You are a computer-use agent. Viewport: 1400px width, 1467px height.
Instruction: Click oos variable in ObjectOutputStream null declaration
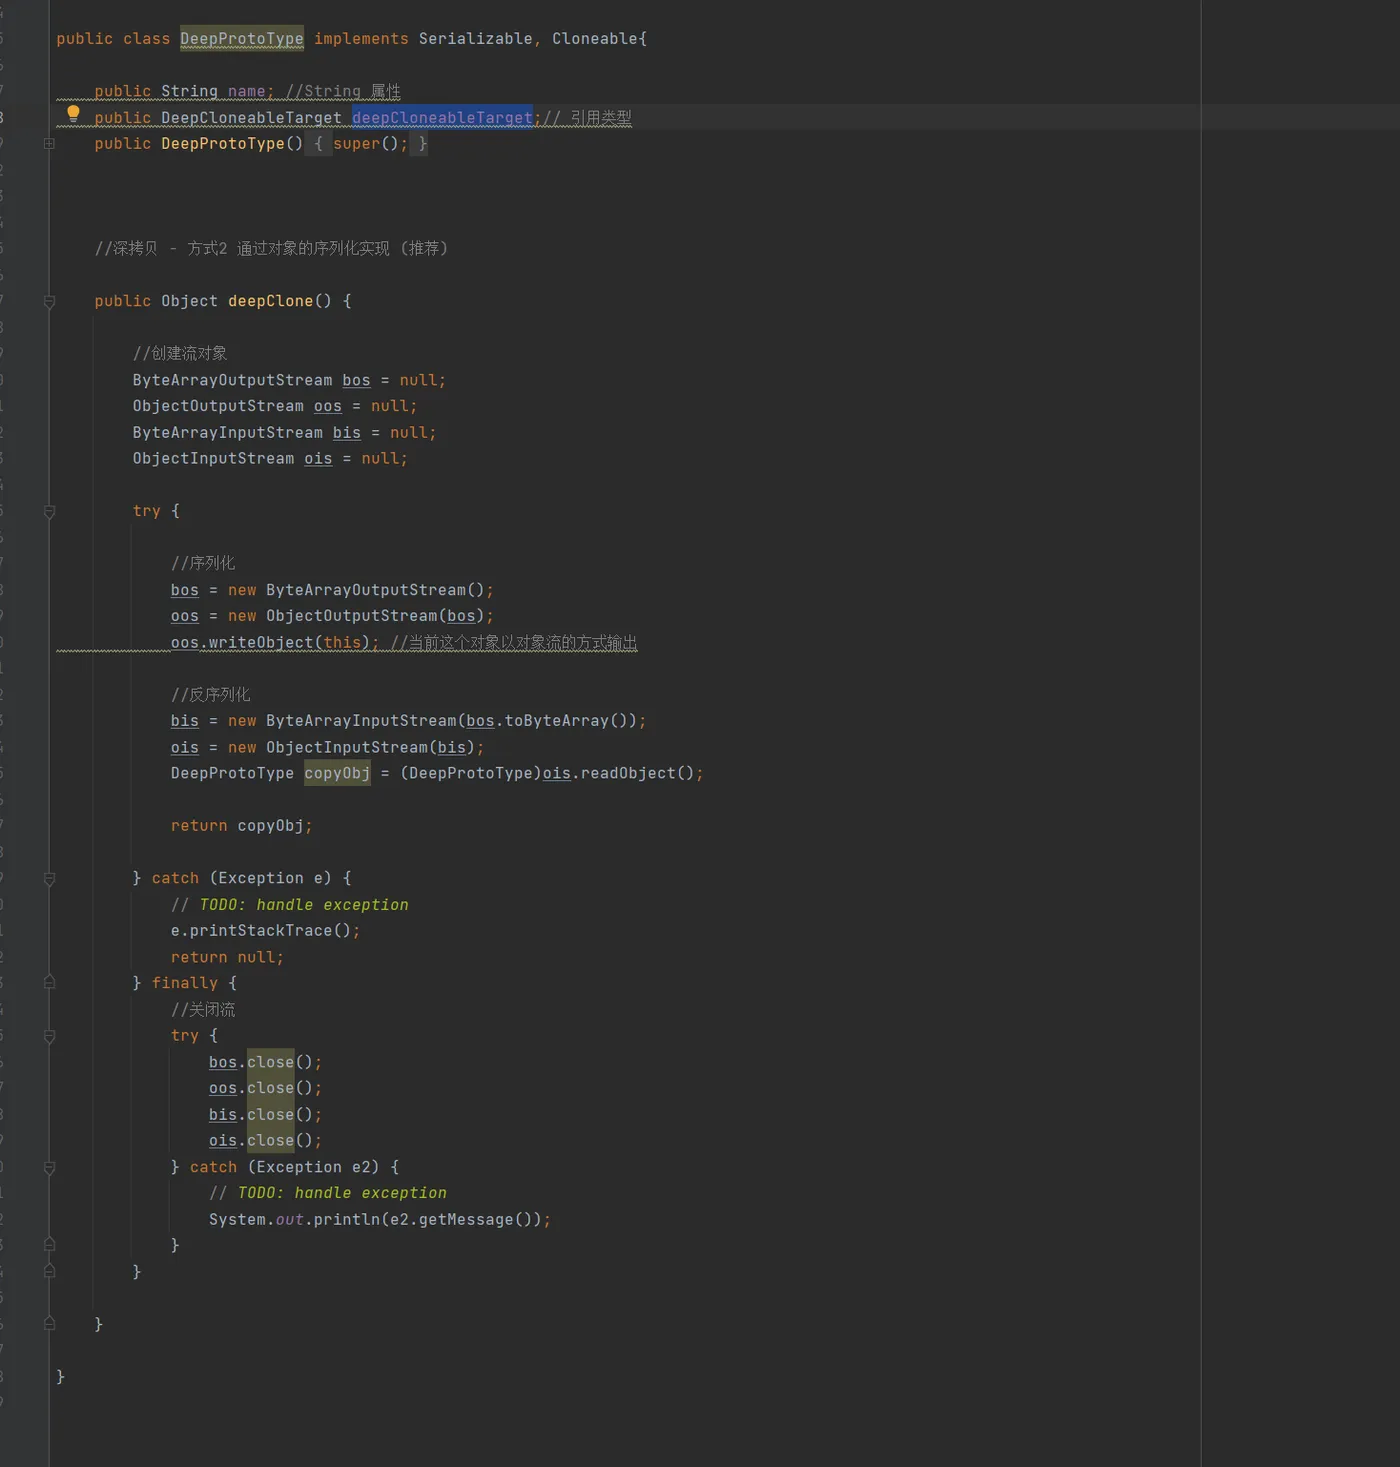[x=327, y=406]
